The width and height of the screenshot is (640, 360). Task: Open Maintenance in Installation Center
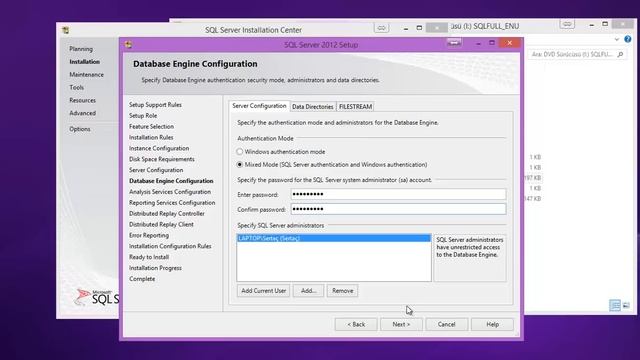87,75
